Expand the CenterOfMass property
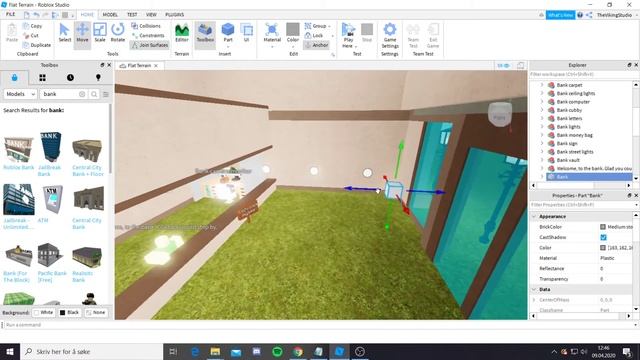 534,300
